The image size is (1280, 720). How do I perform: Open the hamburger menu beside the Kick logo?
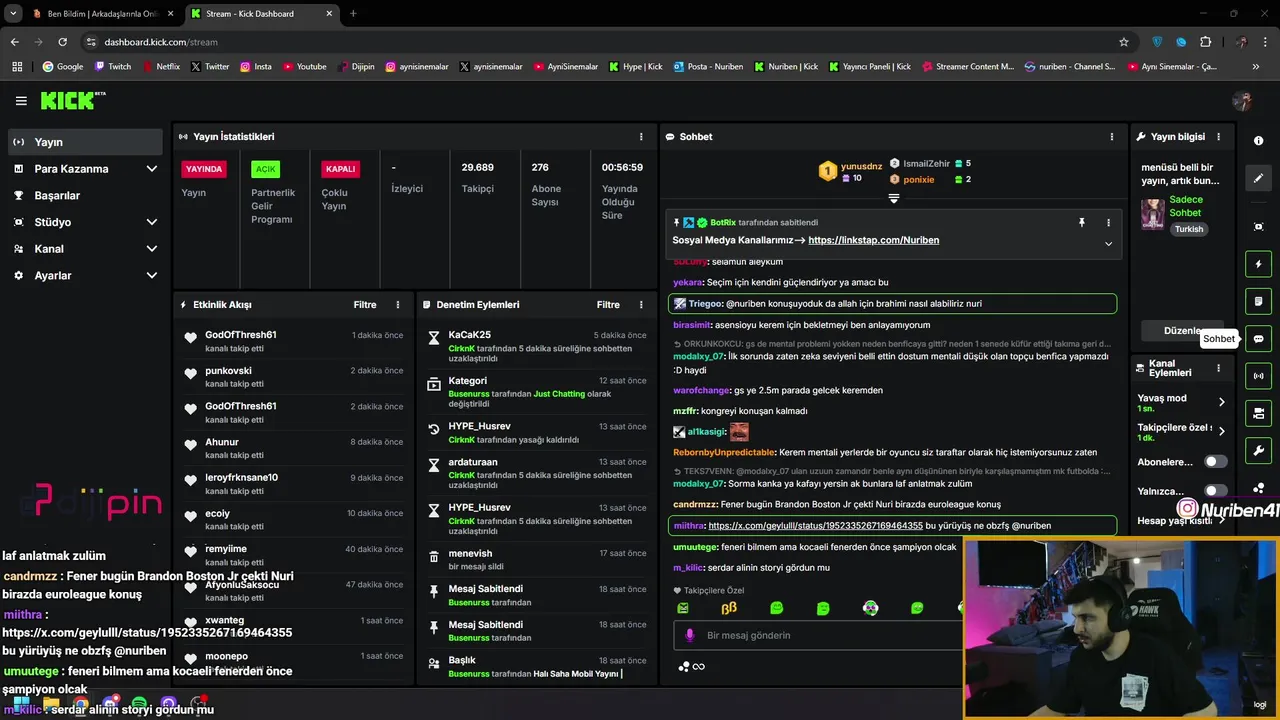pos(21,101)
